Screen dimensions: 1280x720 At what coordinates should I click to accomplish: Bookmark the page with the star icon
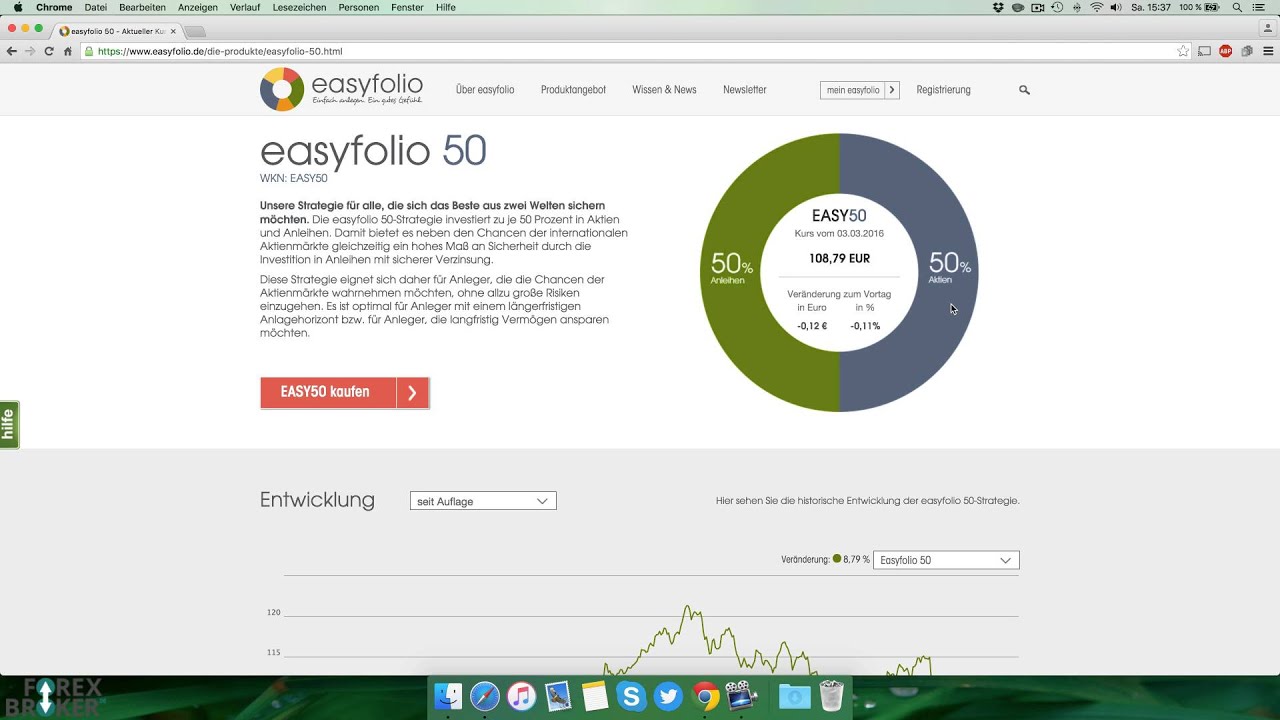point(1183,51)
